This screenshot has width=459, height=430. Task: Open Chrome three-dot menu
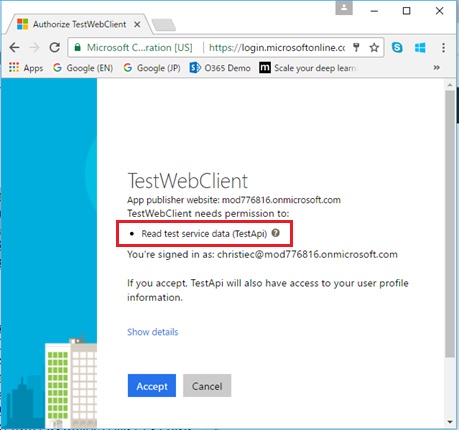[443, 48]
